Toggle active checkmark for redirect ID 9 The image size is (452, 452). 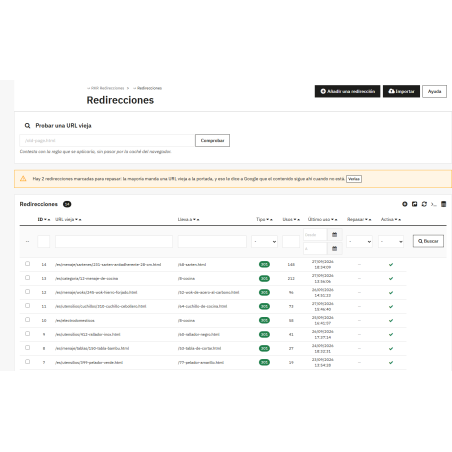tap(391, 334)
